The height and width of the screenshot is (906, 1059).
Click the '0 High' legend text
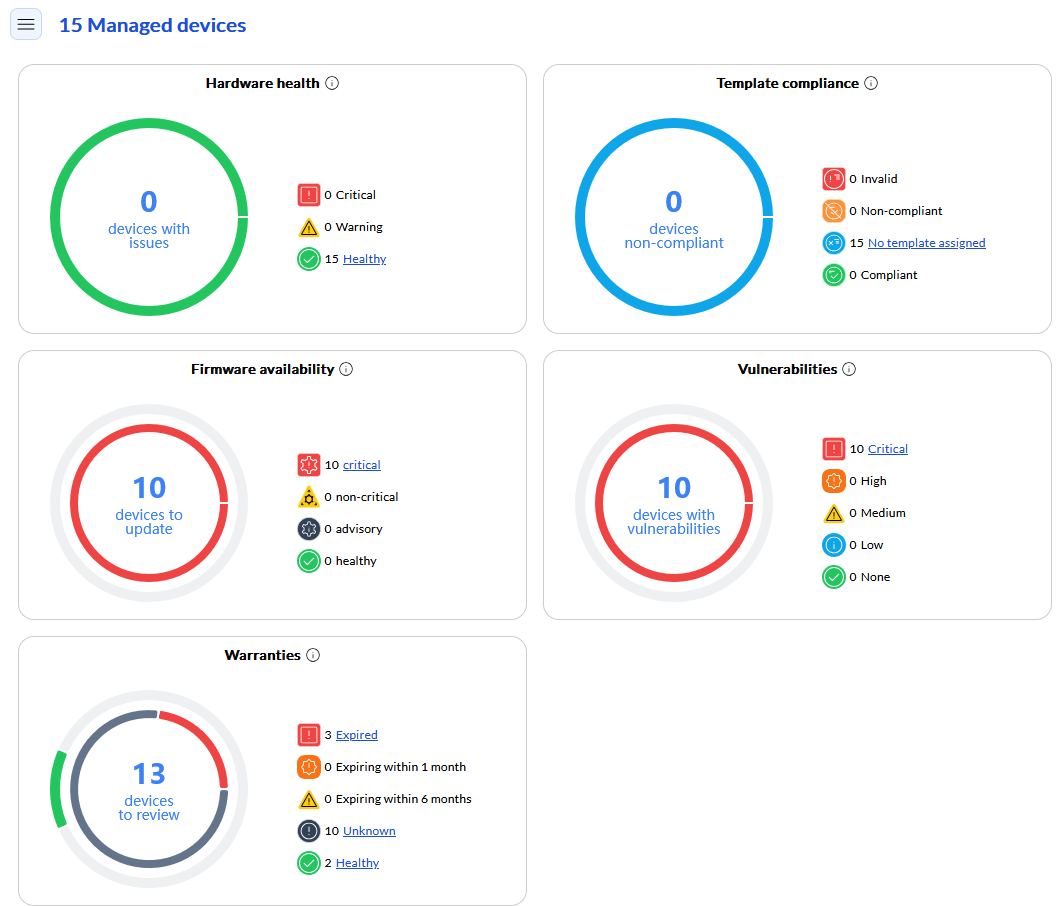(x=868, y=481)
